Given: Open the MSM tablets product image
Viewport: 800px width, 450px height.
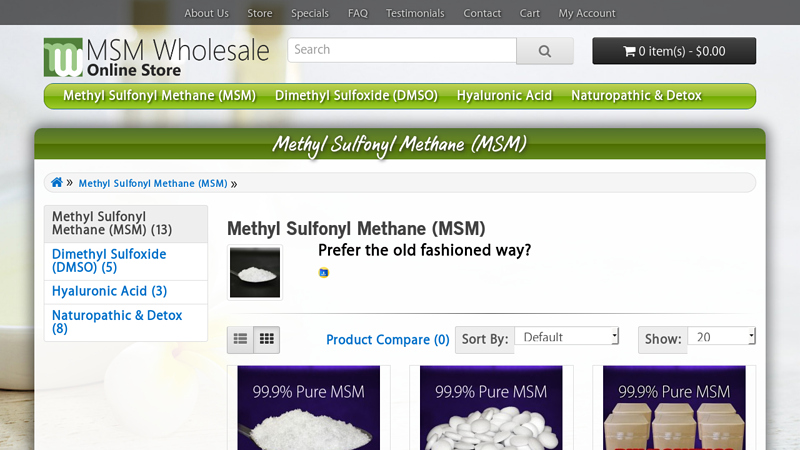Looking at the screenshot, I should click(x=491, y=408).
